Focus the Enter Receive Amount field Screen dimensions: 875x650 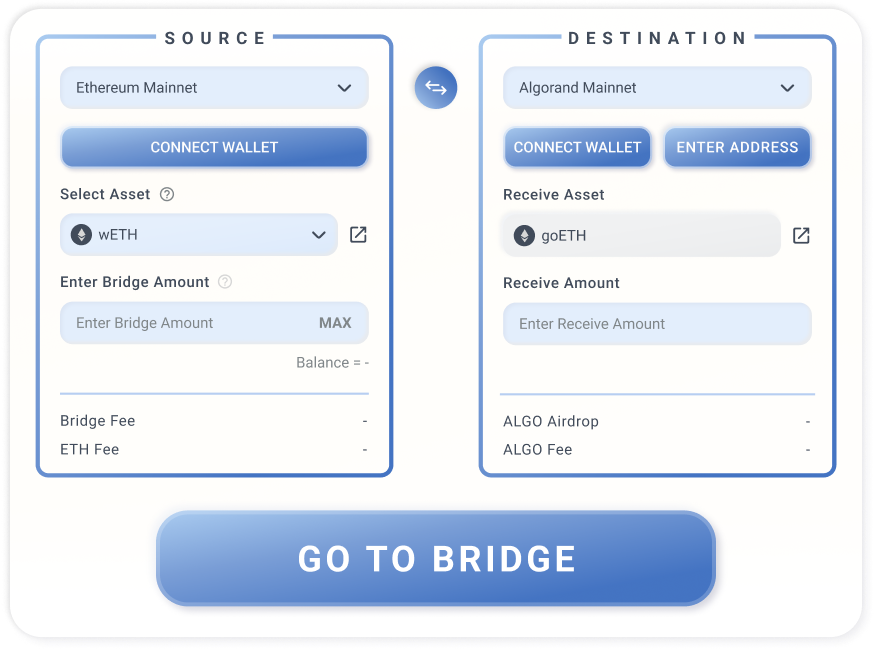pos(657,324)
